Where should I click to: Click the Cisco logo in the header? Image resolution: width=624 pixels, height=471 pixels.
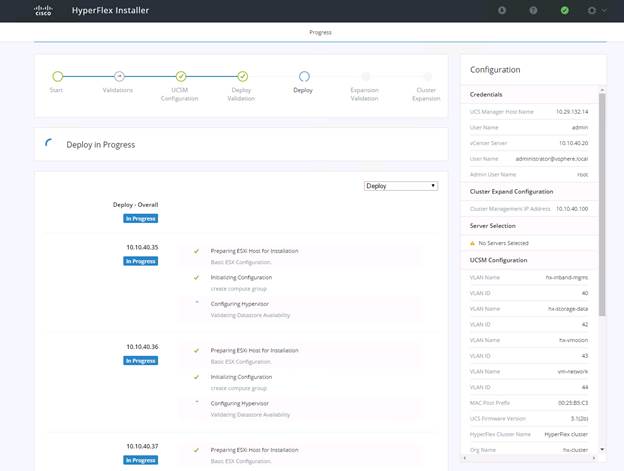43,10
